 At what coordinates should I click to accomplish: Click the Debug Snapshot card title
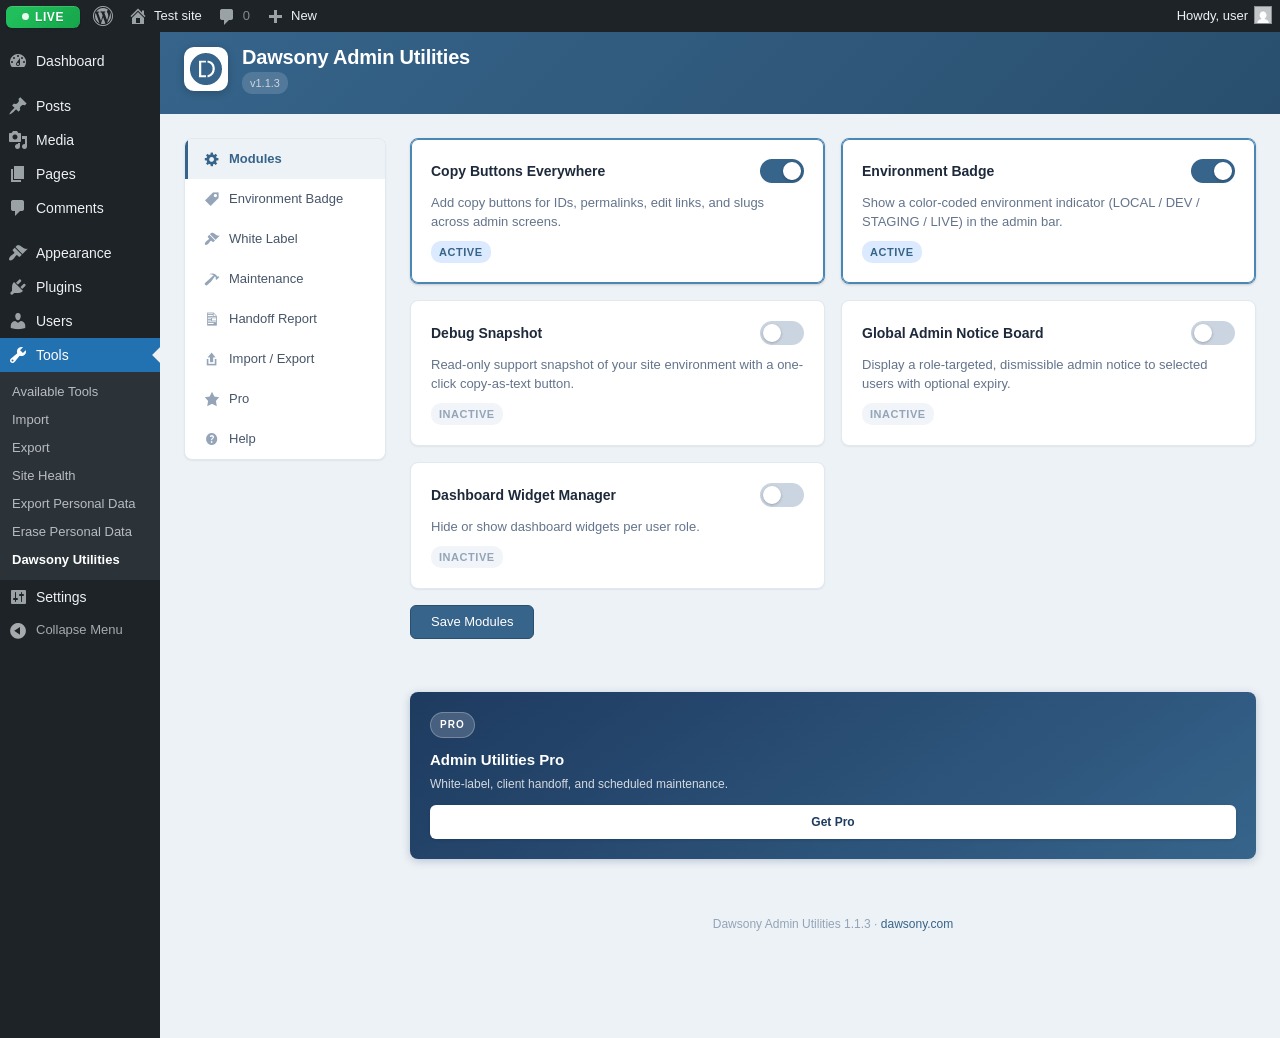487,333
